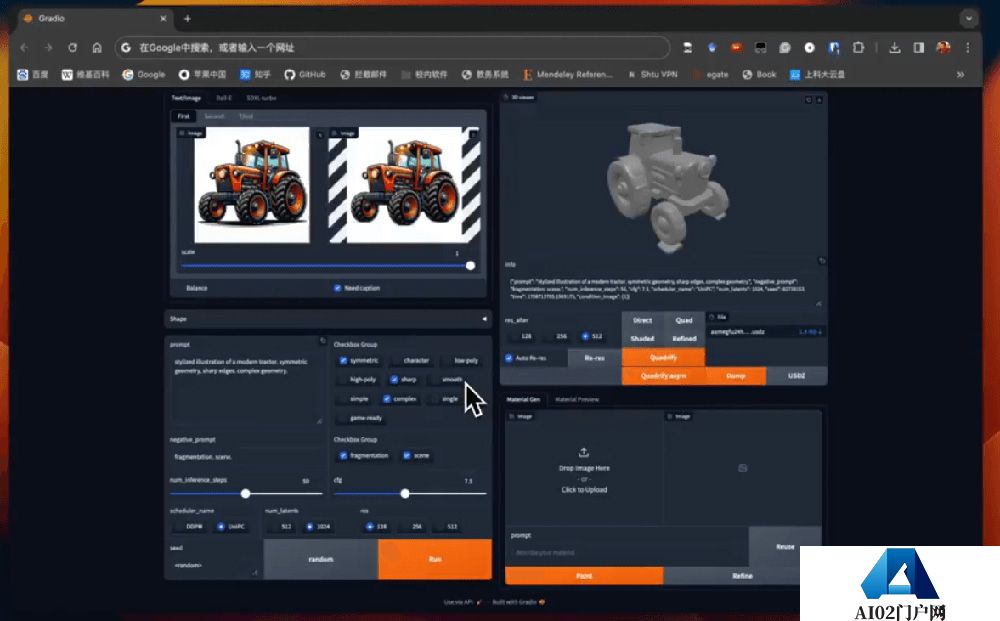Open the browser home page icon
The width and height of the screenshot is (1000, 621).
[97, 48]
